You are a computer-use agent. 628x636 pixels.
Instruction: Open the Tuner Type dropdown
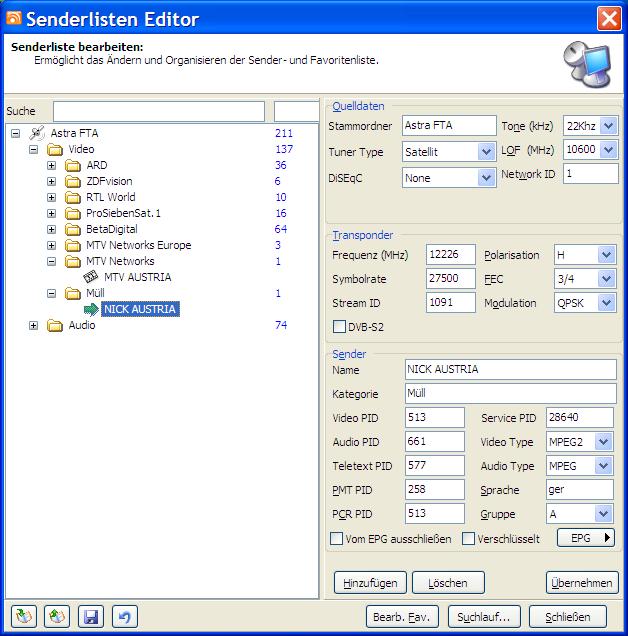click(486, 152)
